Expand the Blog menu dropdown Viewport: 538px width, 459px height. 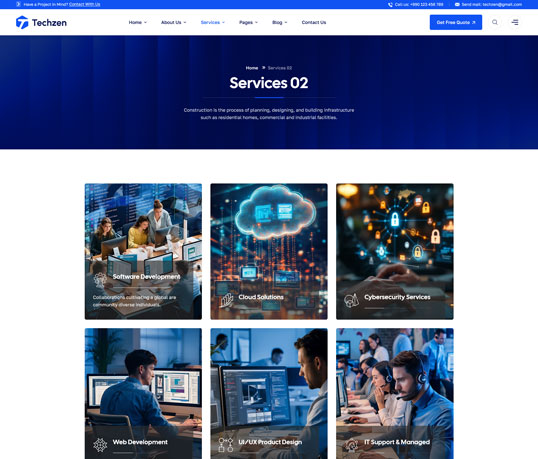(x=280, y=22)
